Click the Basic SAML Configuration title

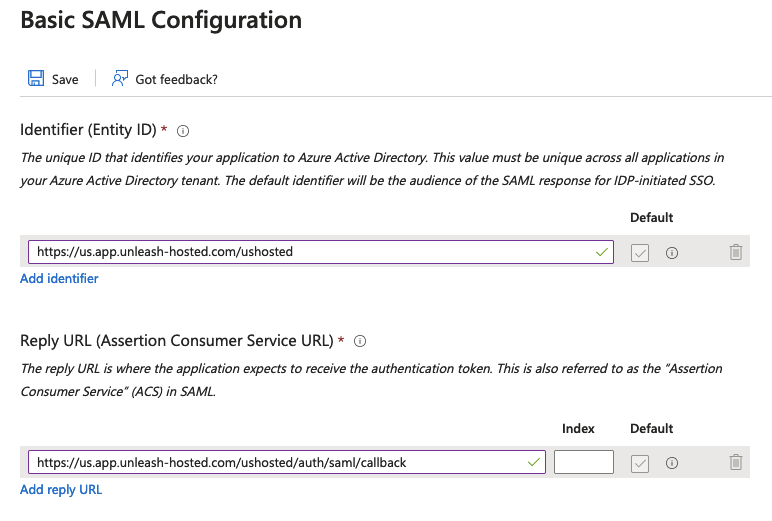coord(161,19)
